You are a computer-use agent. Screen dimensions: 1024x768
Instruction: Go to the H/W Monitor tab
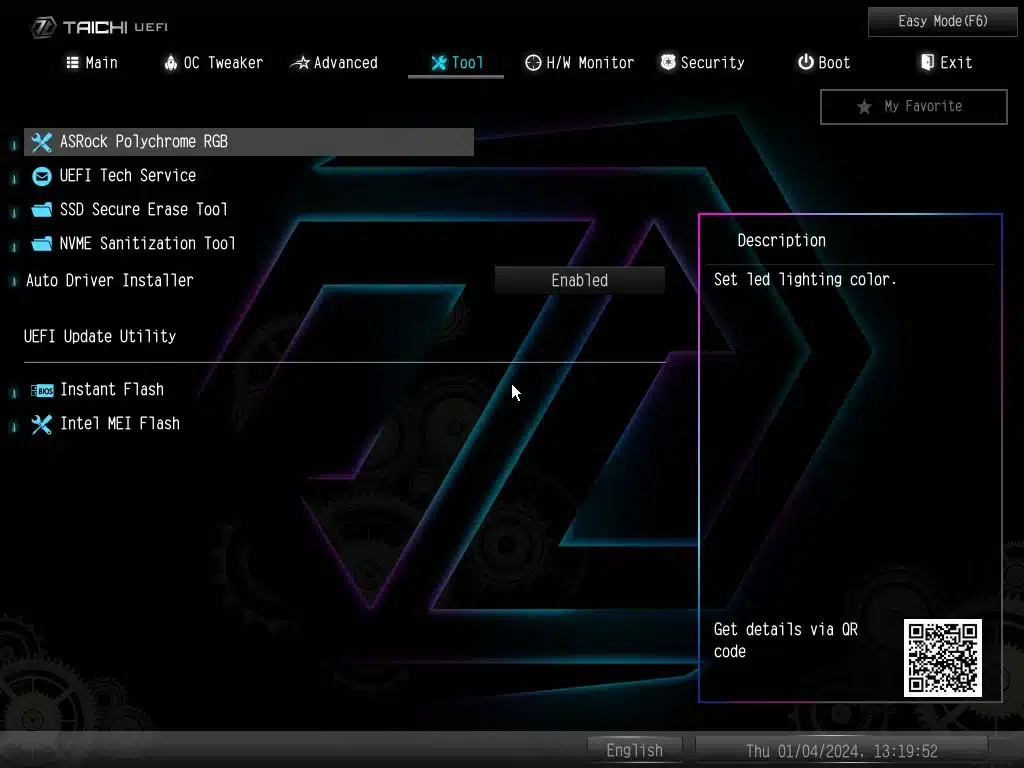coord(579,63)
